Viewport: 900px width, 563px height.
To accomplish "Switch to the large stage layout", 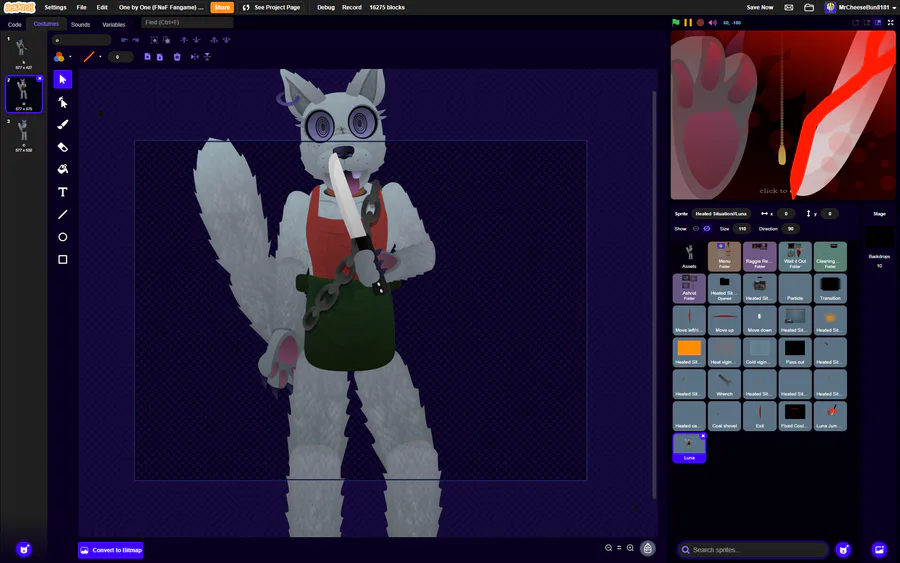I will coord(878,22).
